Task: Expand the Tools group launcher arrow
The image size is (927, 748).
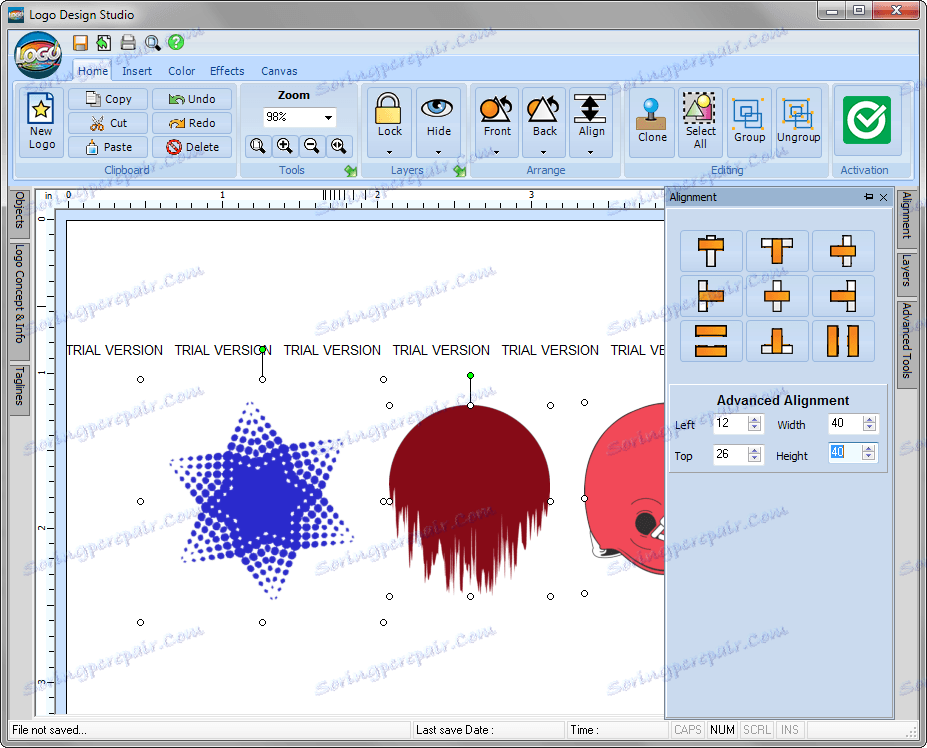Action: point(351,171)
